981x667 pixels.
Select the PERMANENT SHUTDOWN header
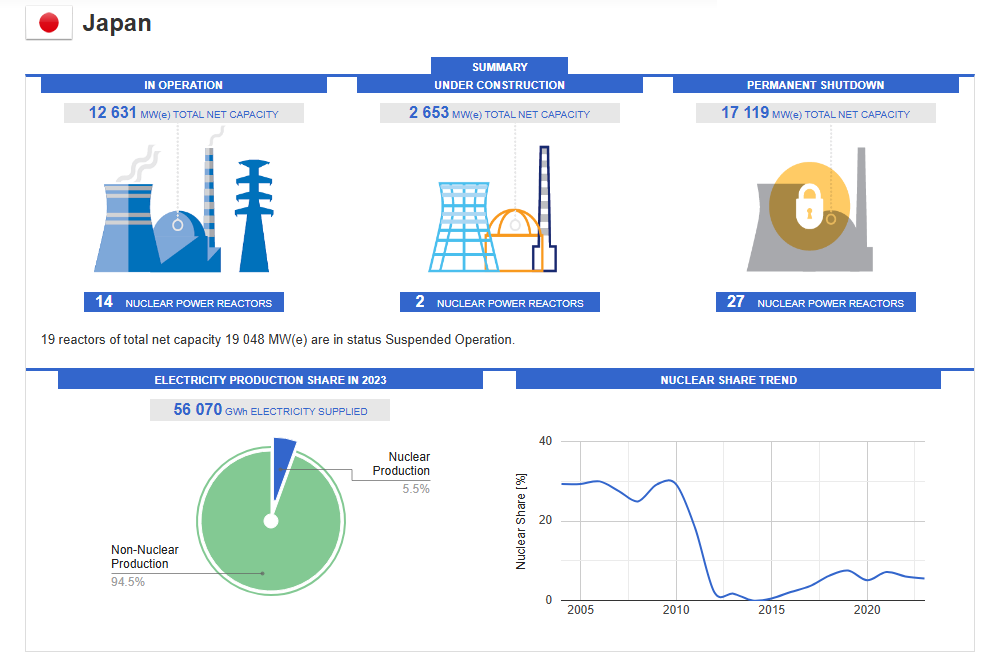click(815, 85)
